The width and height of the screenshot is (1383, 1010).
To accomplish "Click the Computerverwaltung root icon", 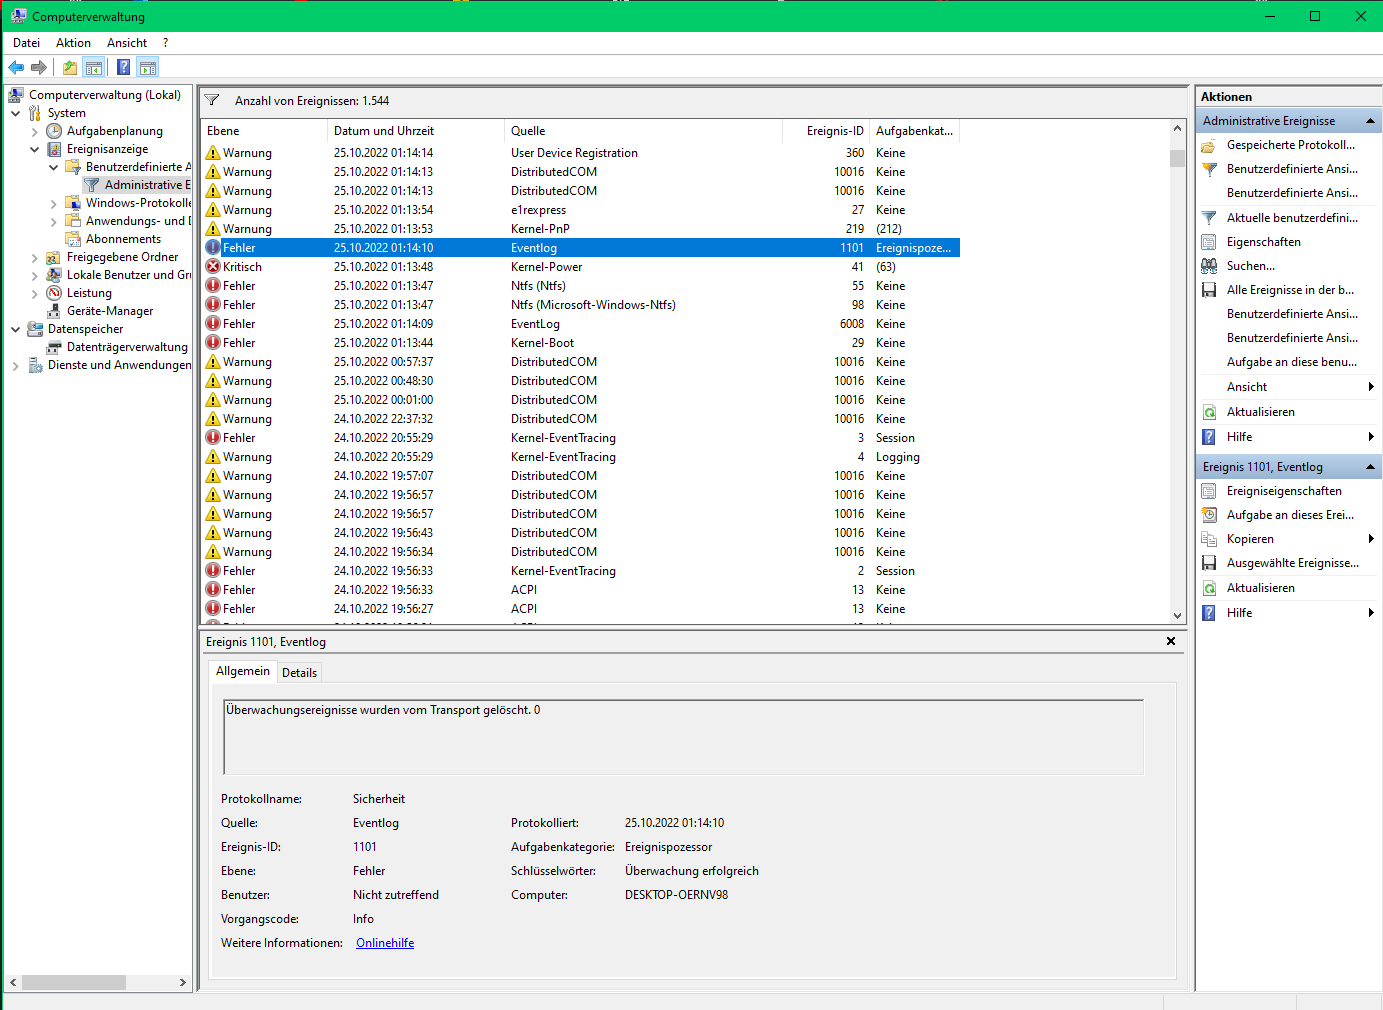I will click(x=16, y=95).
